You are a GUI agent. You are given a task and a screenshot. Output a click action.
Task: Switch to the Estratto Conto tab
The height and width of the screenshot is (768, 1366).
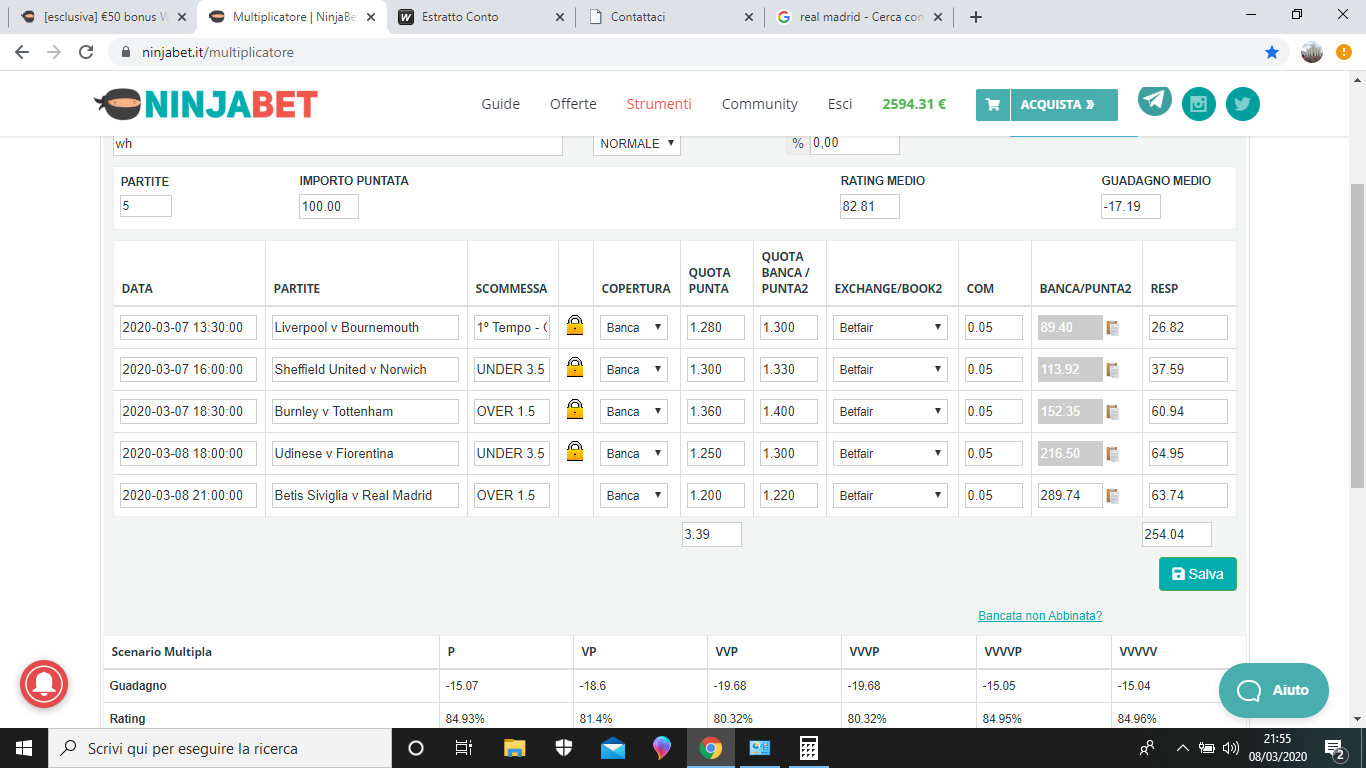pyautogui.click(x=481, y=17)
